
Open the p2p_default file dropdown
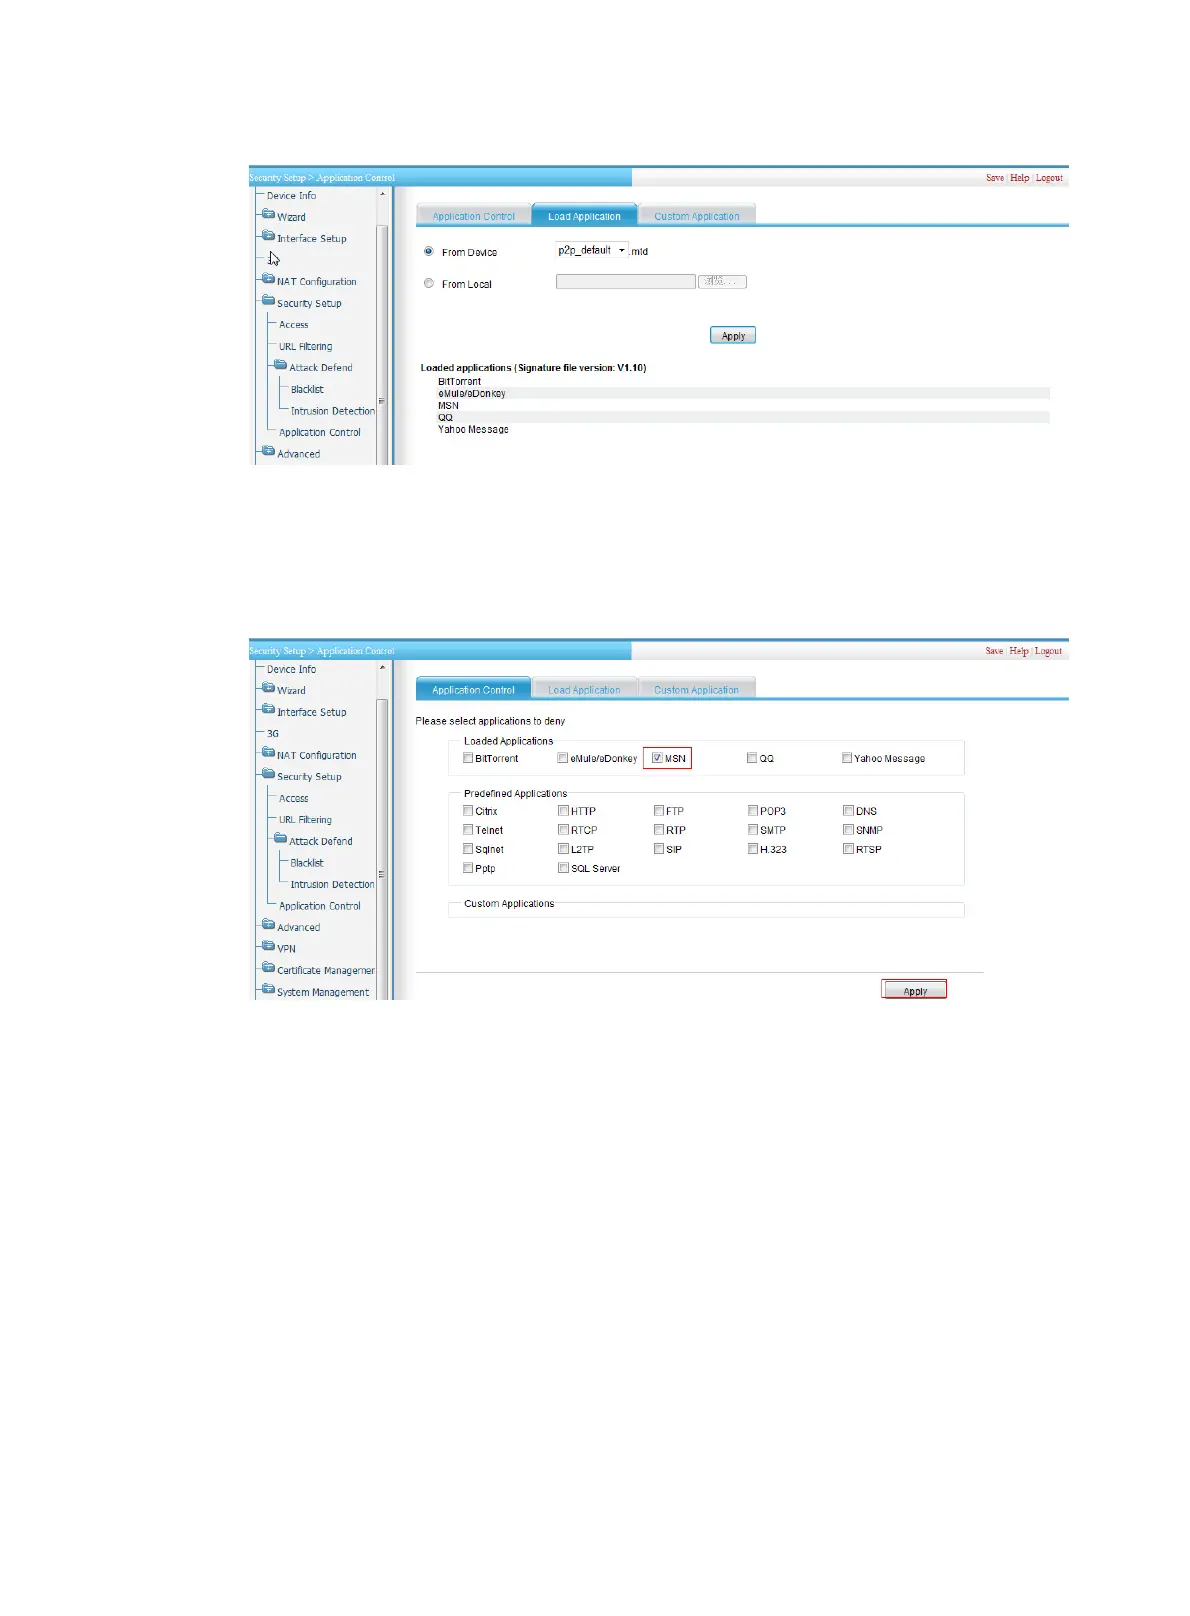coord(592,251)
